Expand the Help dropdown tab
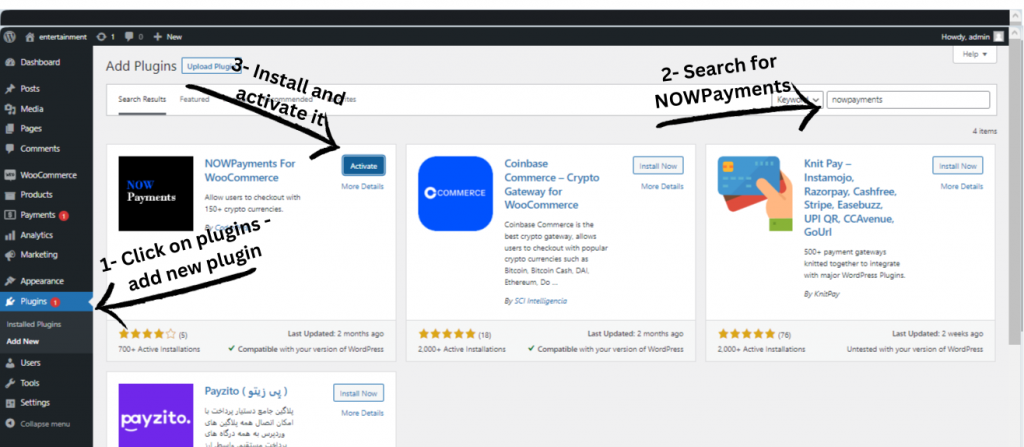 975,55
